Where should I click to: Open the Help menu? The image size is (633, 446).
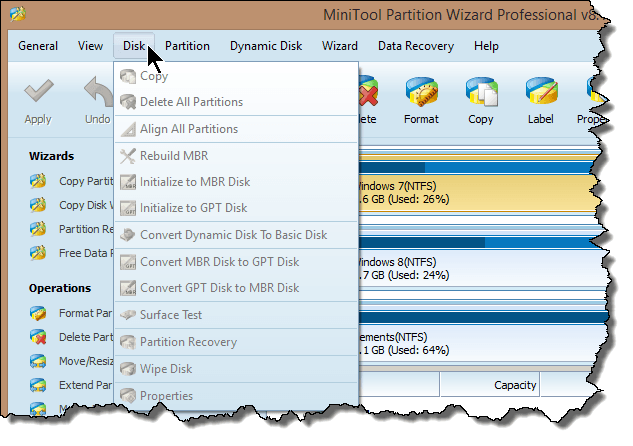pos(486,46)
